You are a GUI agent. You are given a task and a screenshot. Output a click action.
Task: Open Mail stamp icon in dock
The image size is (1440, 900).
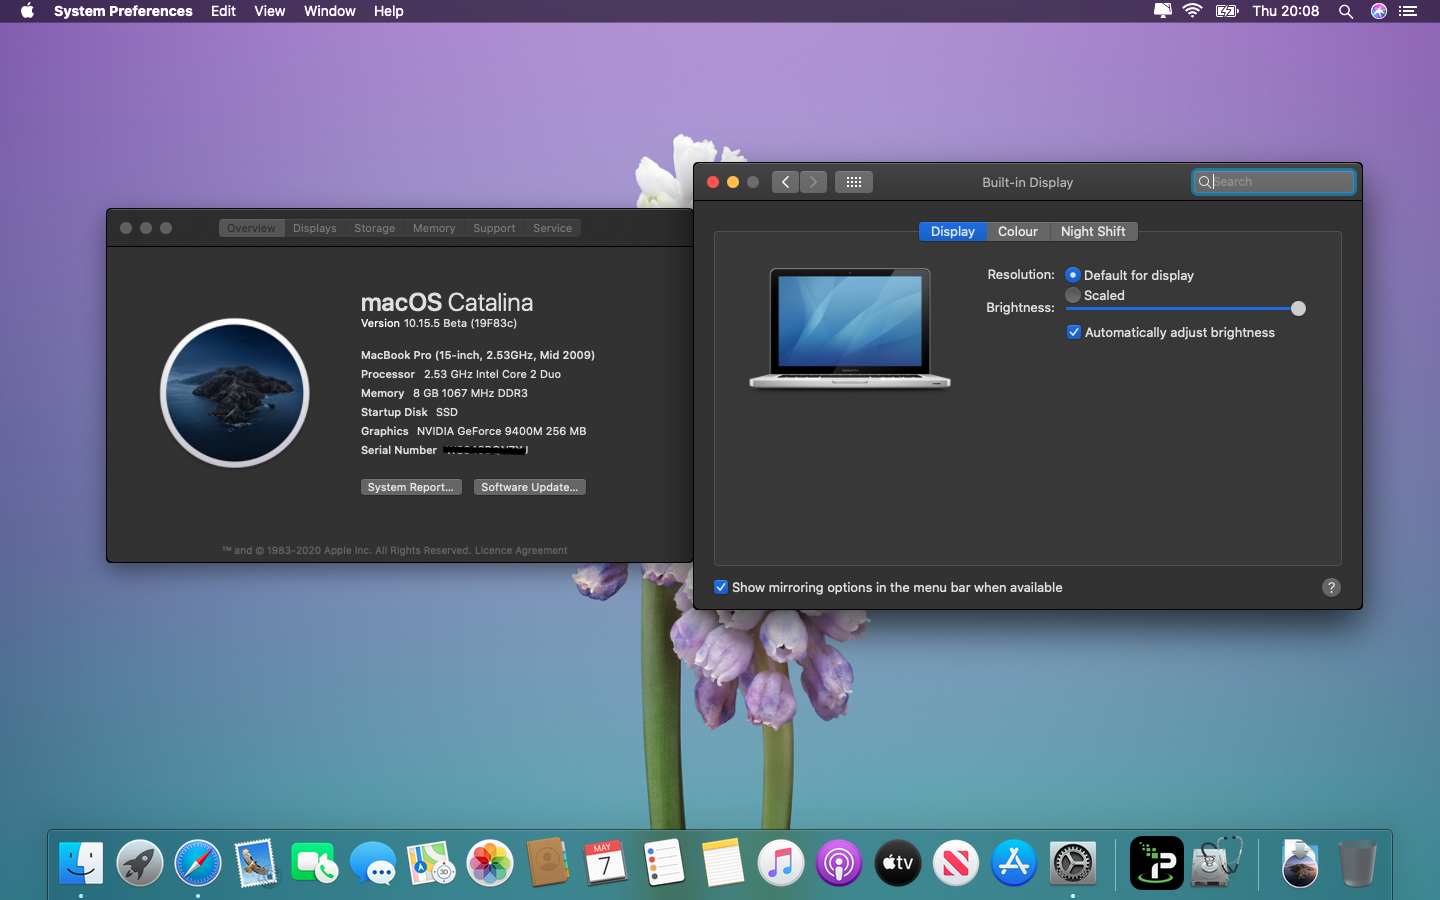(256, 862)
